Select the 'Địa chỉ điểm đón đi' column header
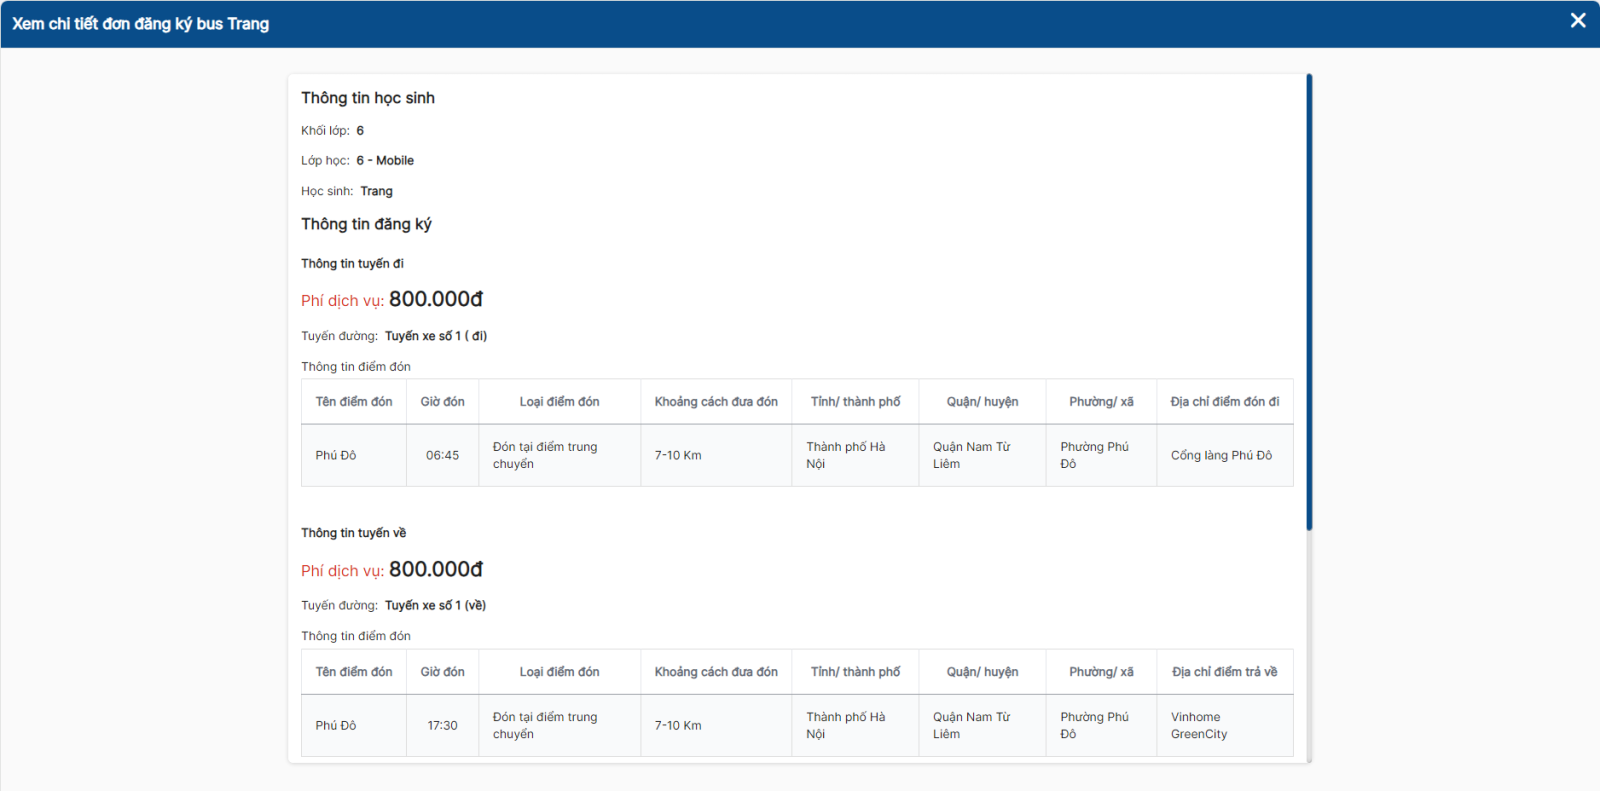The width and height of the screenshot is (1600, 791). [1224, 402]
